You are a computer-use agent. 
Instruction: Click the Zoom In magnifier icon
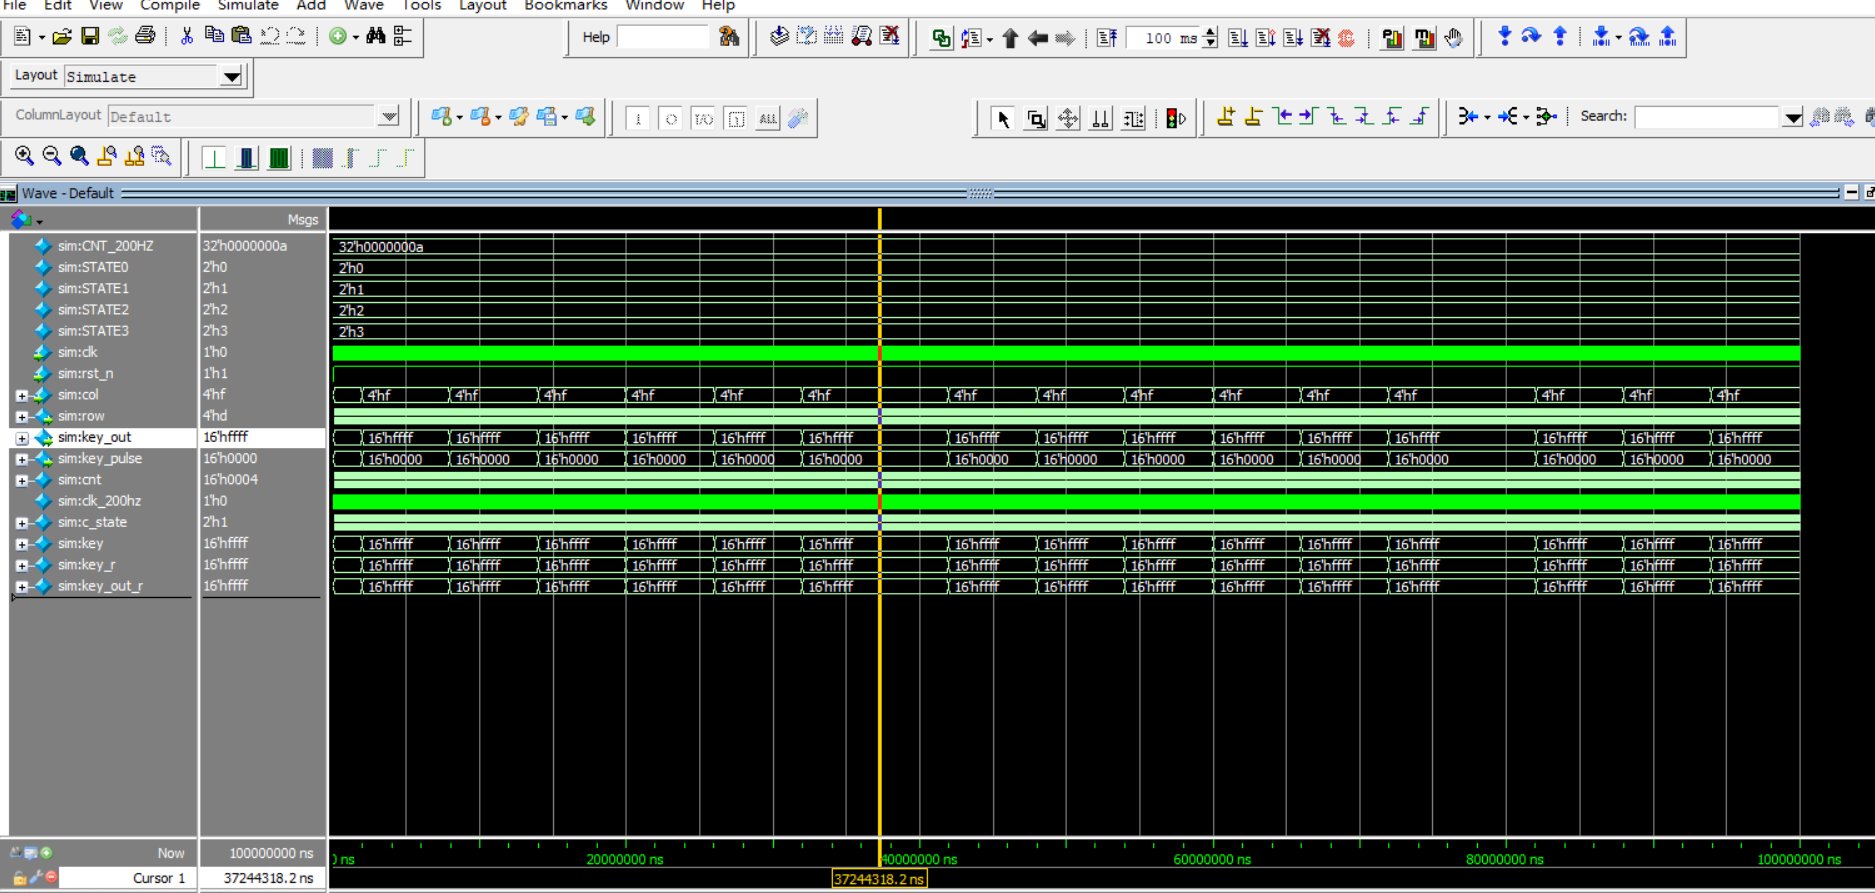(x=24, y=156)
